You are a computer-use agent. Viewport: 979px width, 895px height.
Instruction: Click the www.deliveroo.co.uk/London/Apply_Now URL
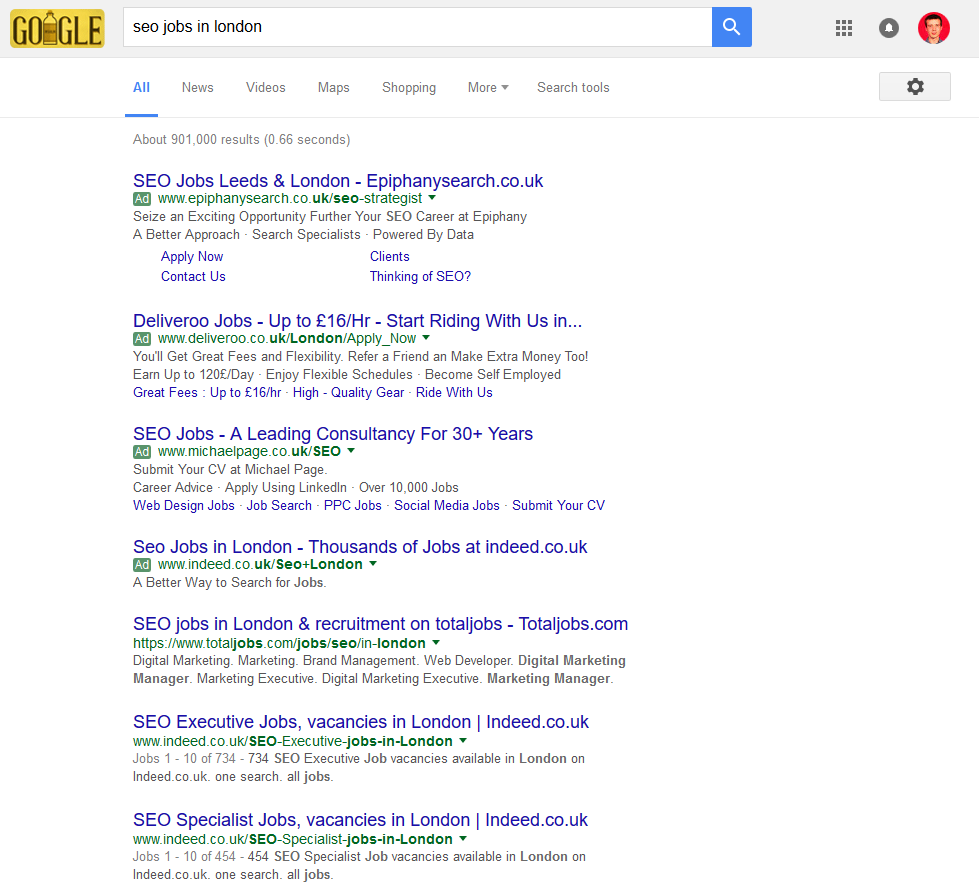(x=287, y=339)
